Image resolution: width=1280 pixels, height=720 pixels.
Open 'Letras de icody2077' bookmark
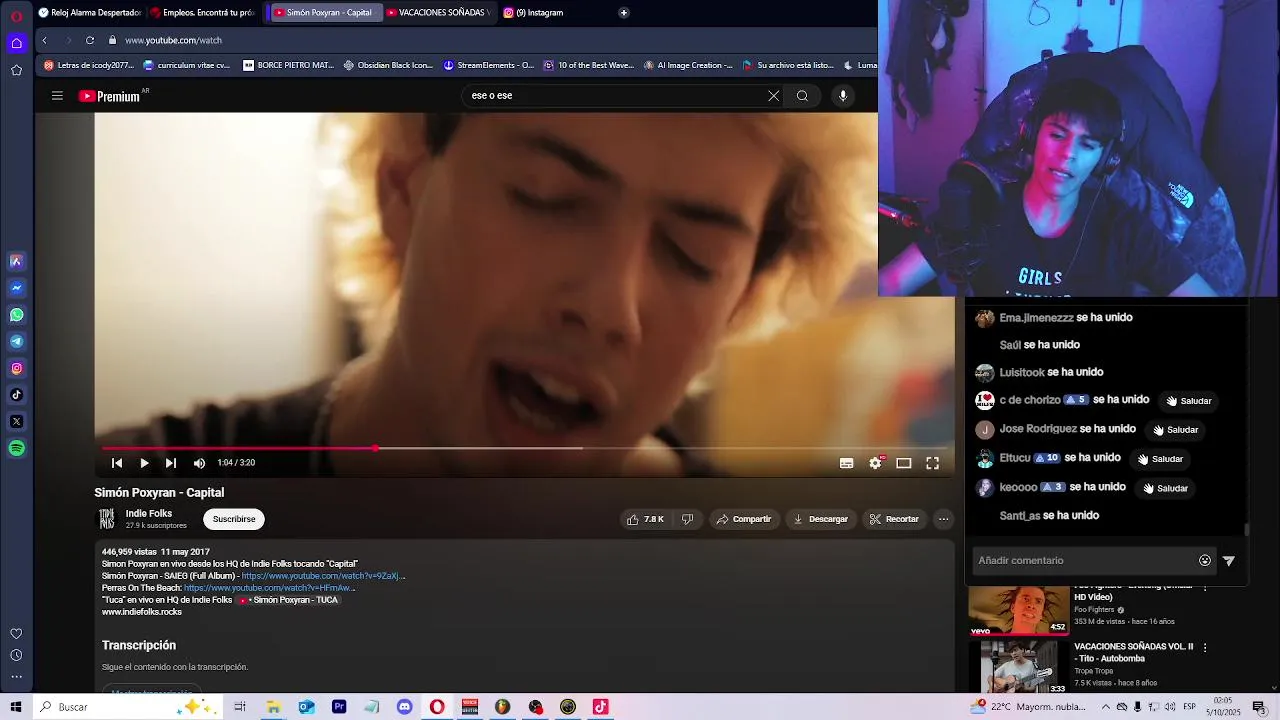coord(88,65)
